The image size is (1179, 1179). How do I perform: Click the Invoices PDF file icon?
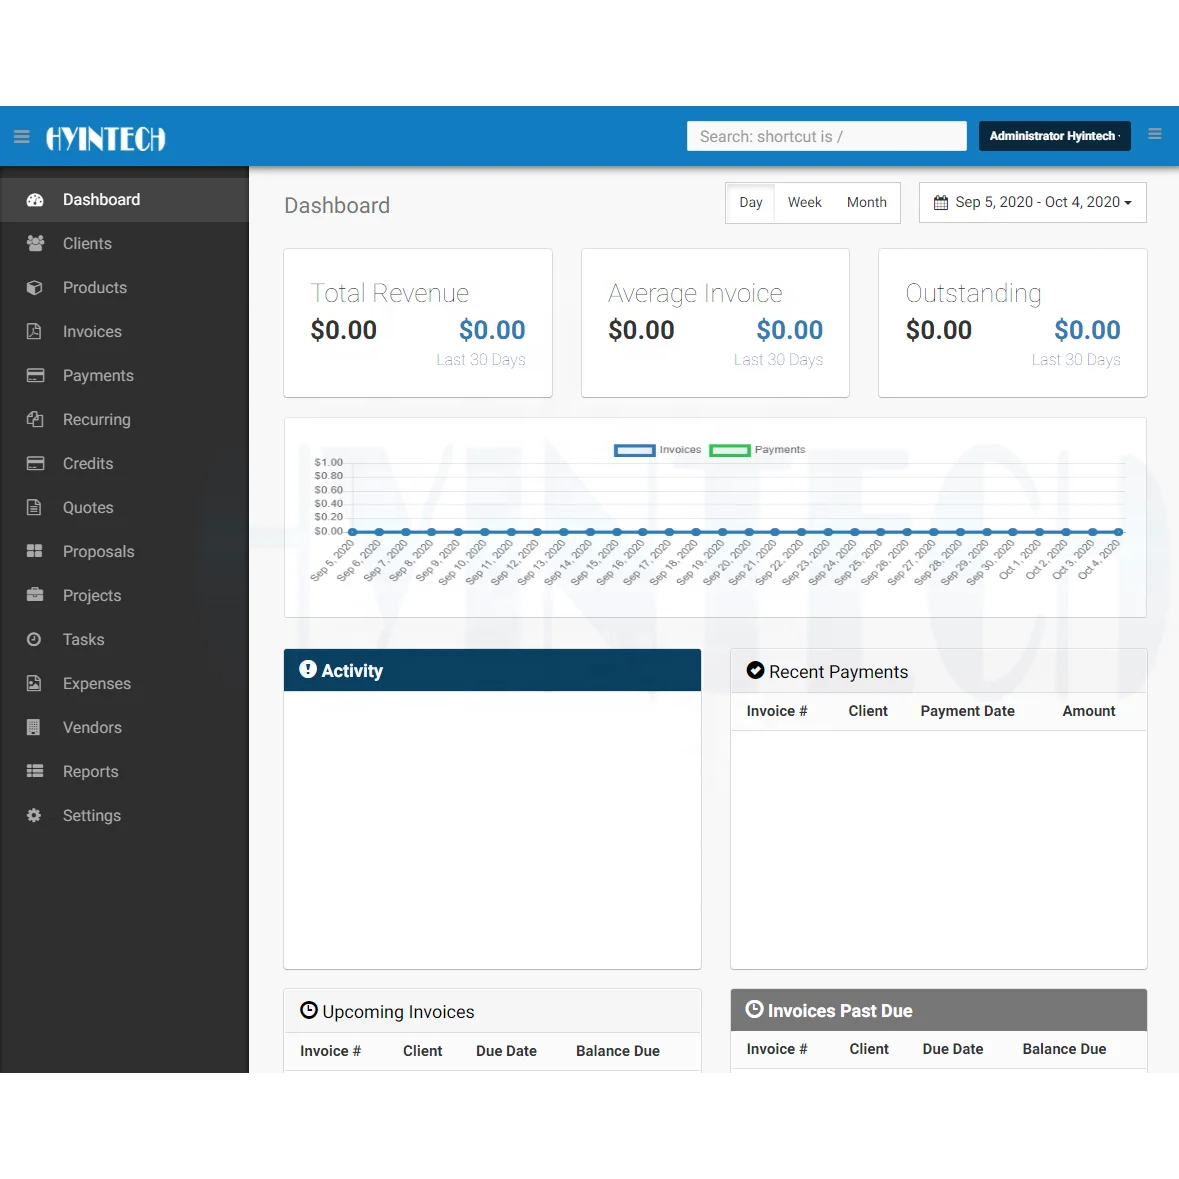(35, 332)
